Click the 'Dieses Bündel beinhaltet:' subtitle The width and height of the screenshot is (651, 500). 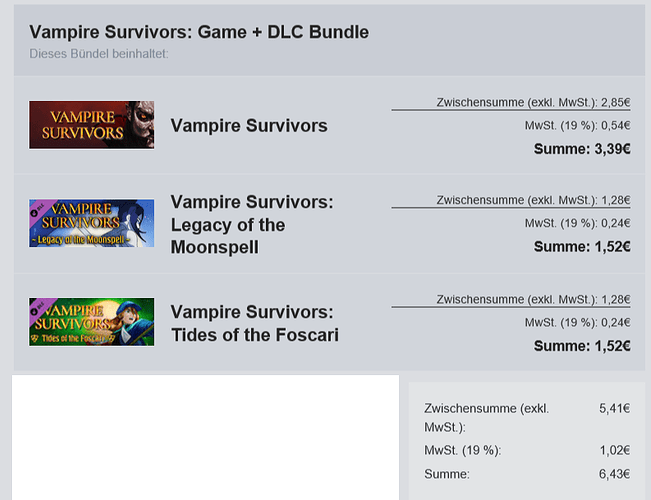click(99, 54)
